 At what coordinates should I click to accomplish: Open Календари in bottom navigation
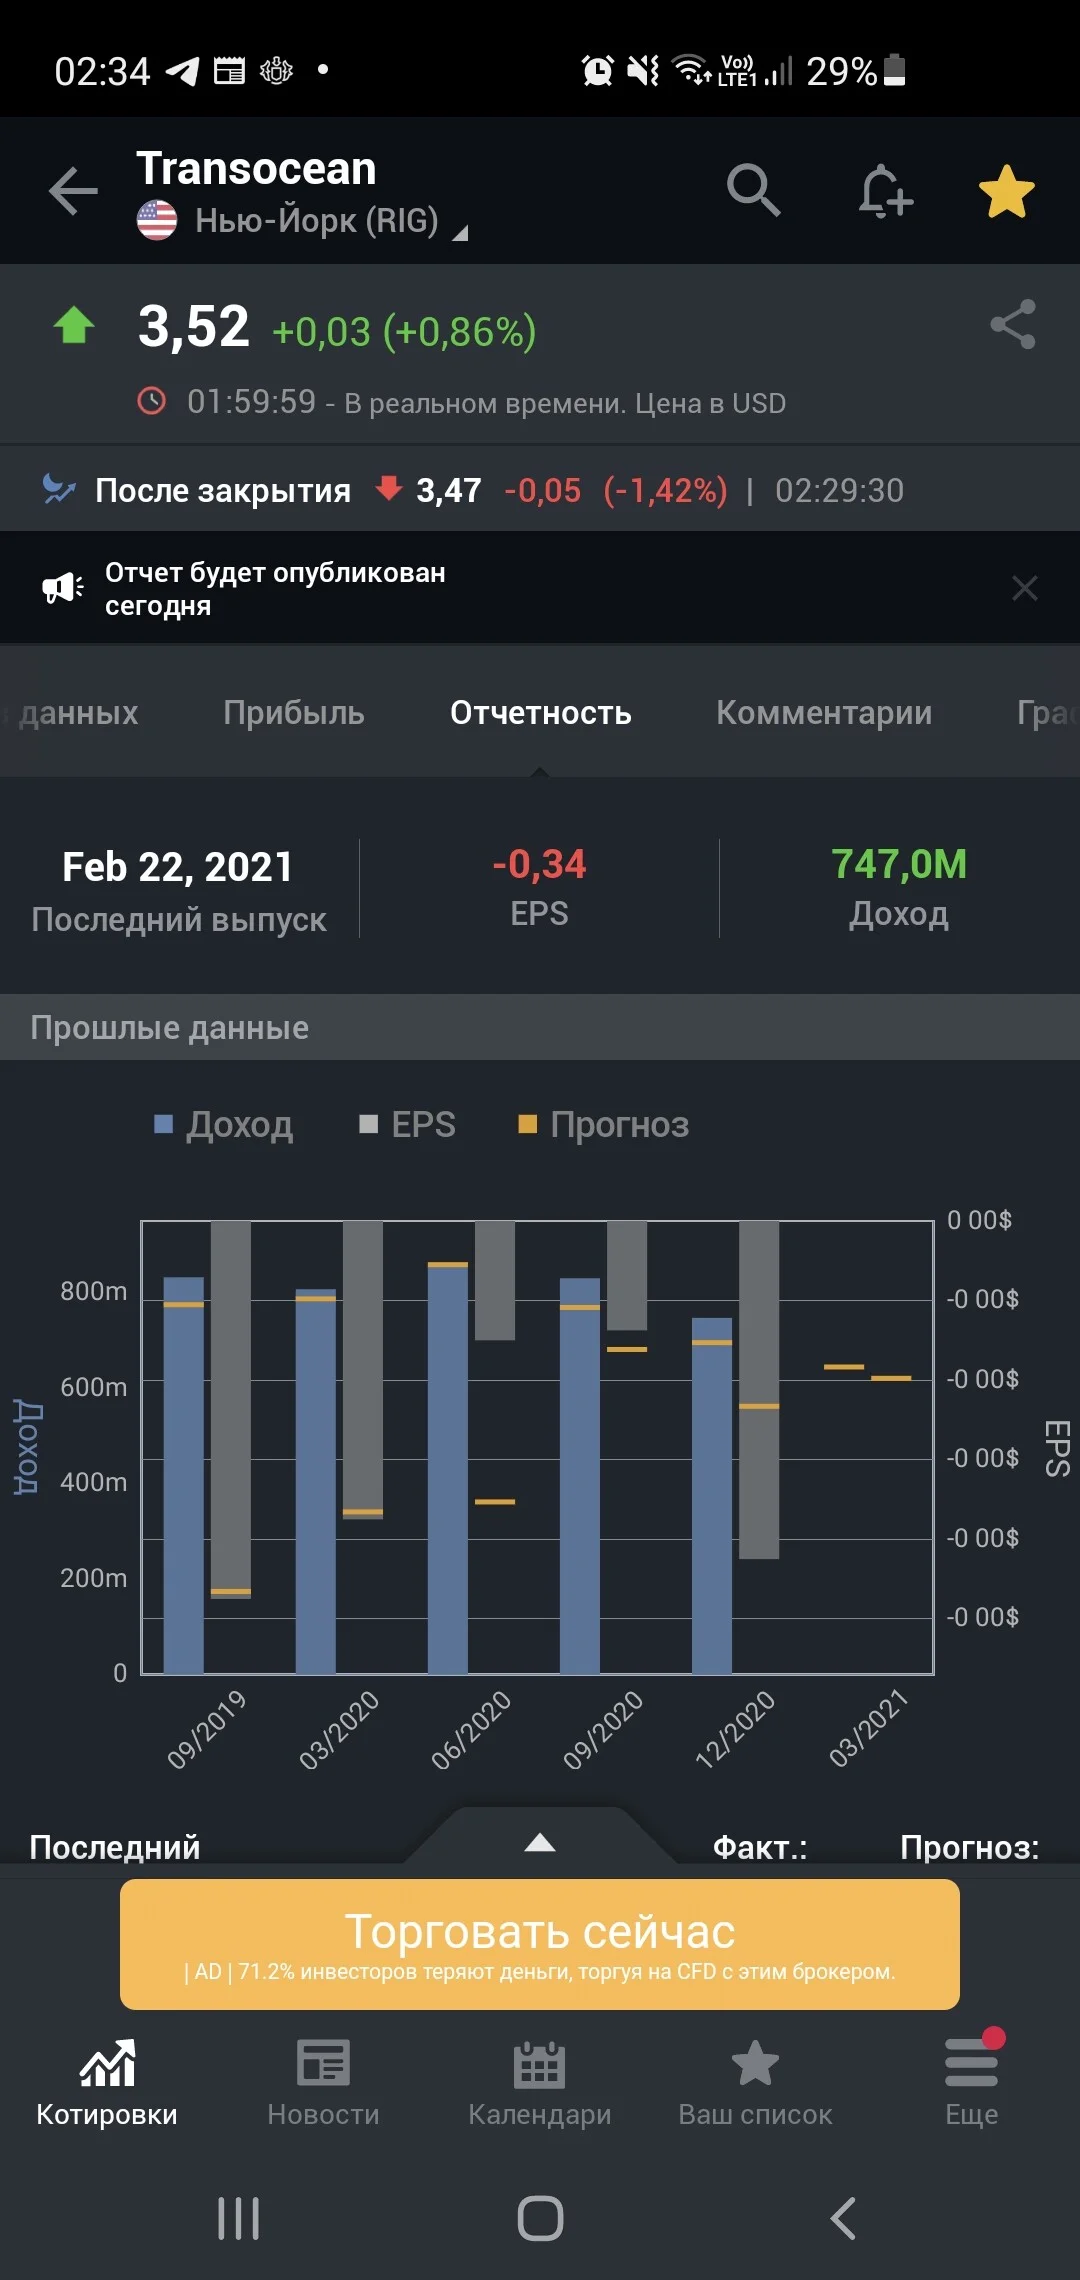click(539, 2082)
